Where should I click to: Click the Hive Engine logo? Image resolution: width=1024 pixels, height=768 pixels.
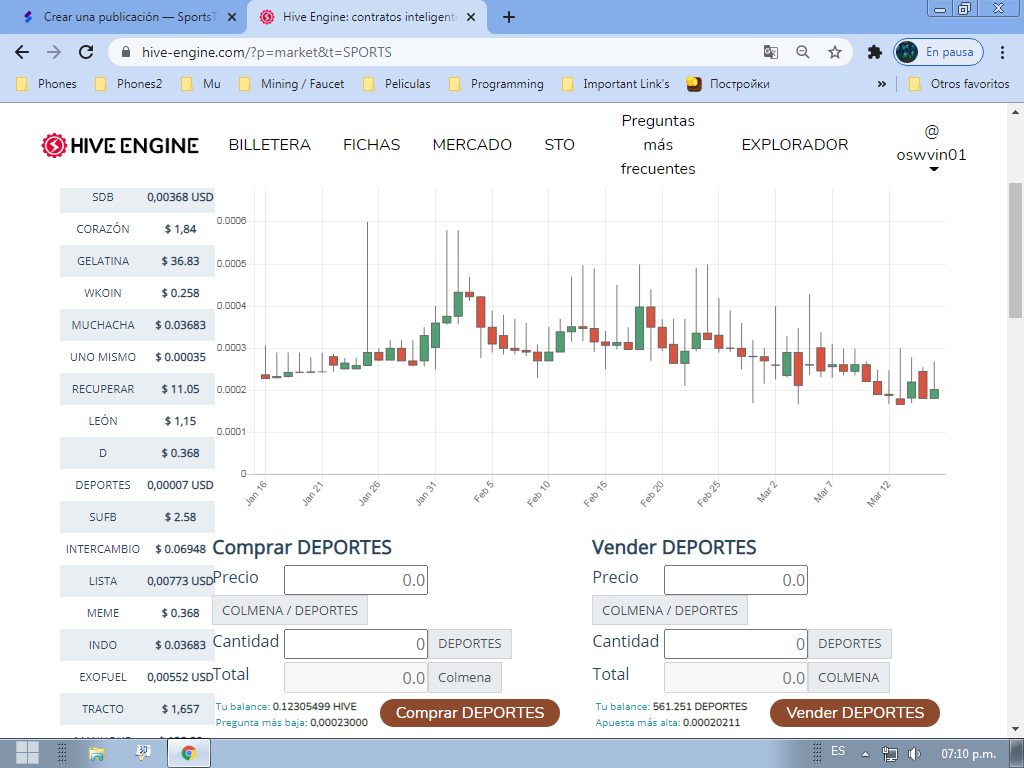120,145
